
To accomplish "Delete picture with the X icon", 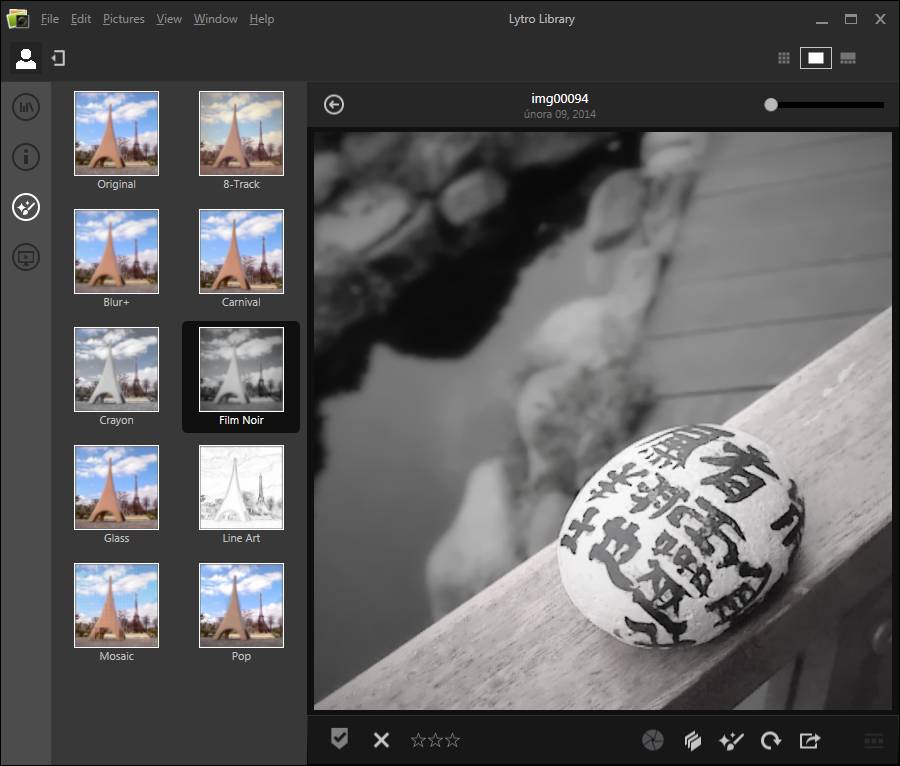I will (x=381, y=740).
